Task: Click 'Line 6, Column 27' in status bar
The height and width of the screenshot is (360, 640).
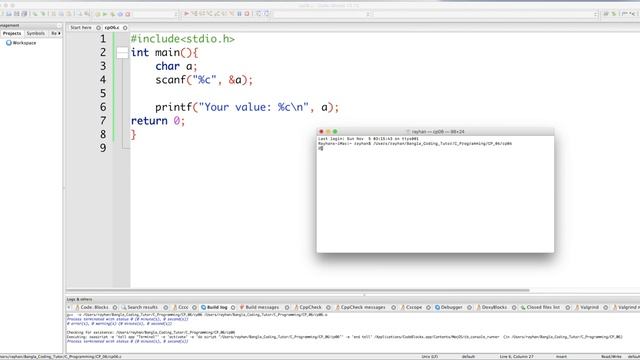Action: pos(516,357)
